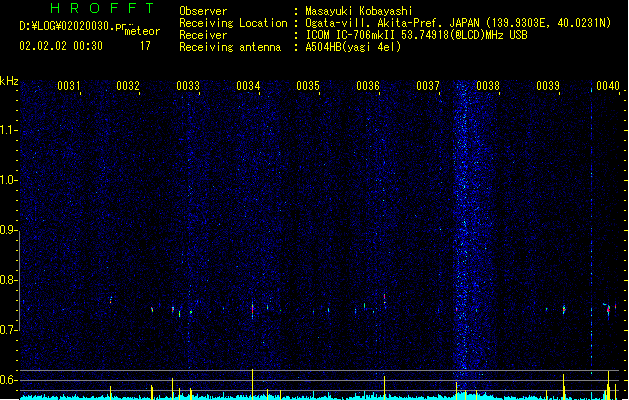
Task: Click the 0035 time marker
Action: tap(308, 86)
